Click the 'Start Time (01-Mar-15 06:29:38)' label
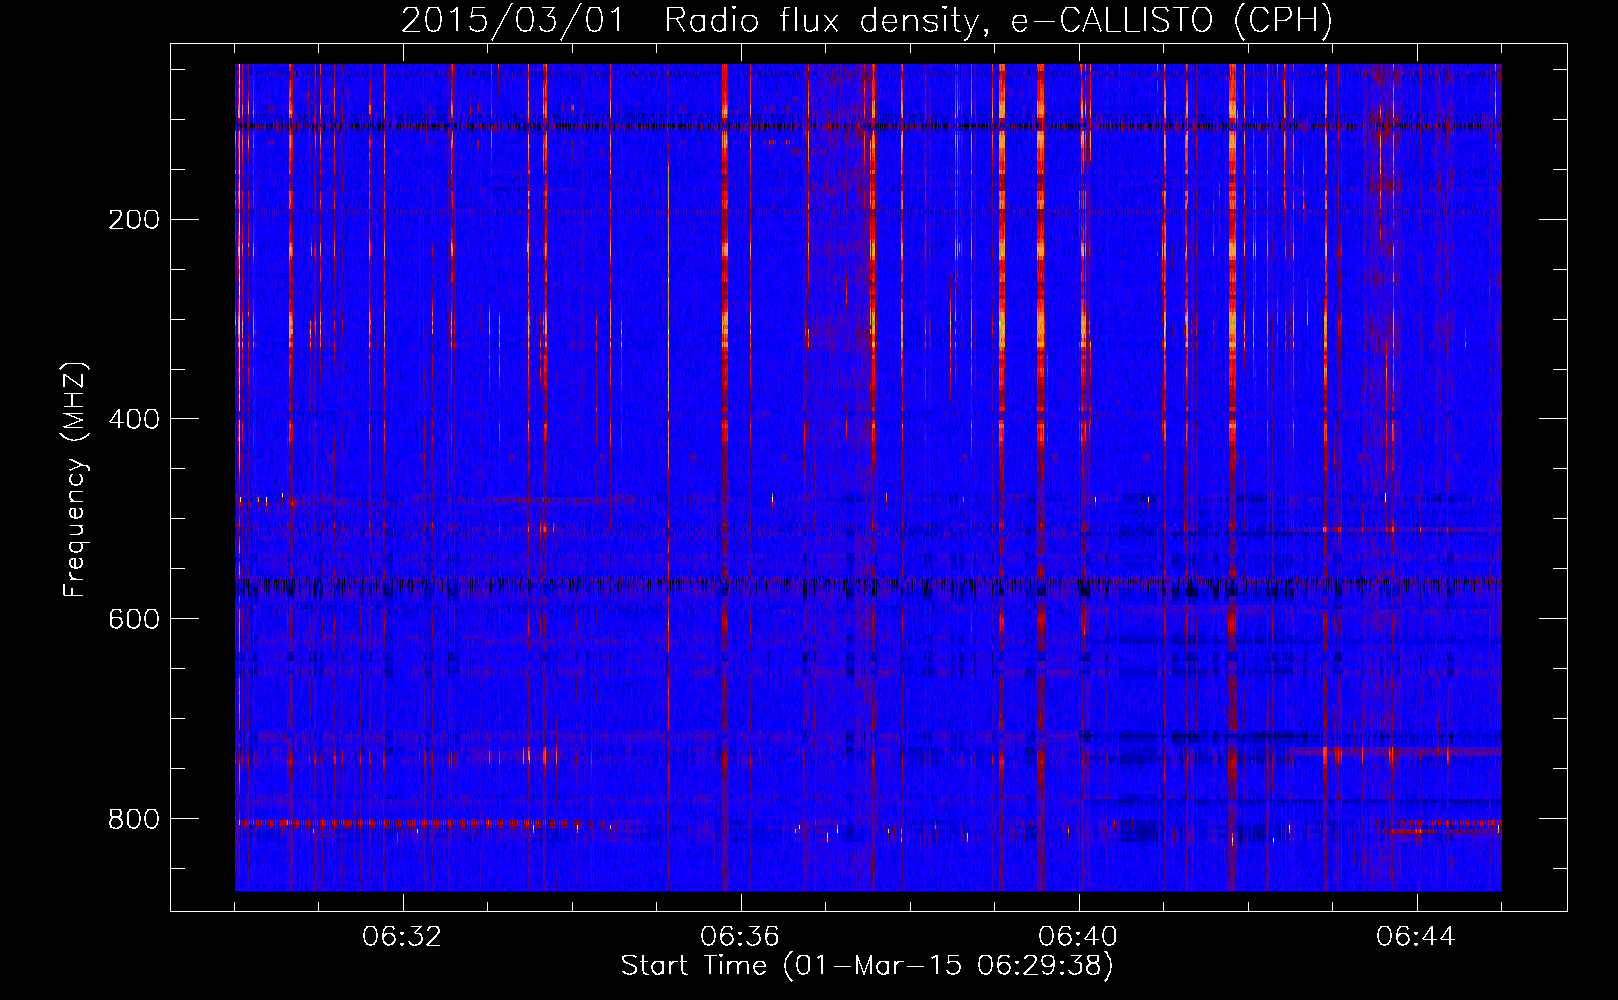Image resolution: width=1618 pixels, height=1000 pixels. [867, 966]
